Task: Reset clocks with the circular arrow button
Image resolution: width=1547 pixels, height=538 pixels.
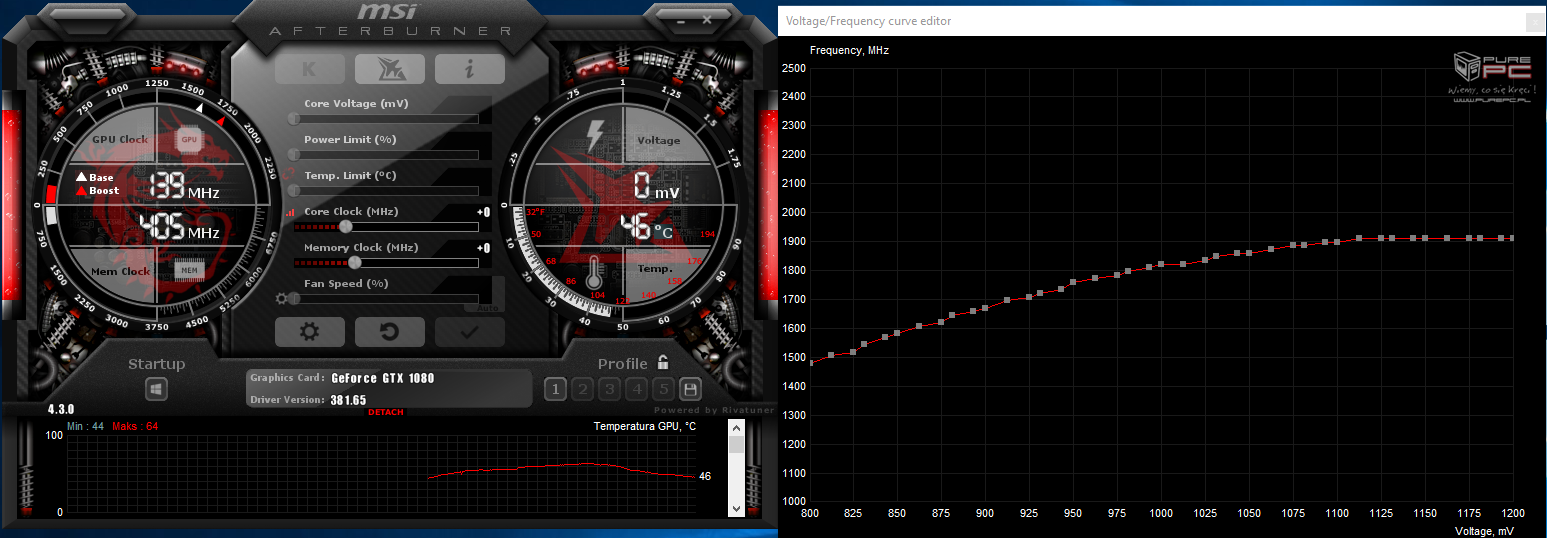Action: (x=389, y=332)
